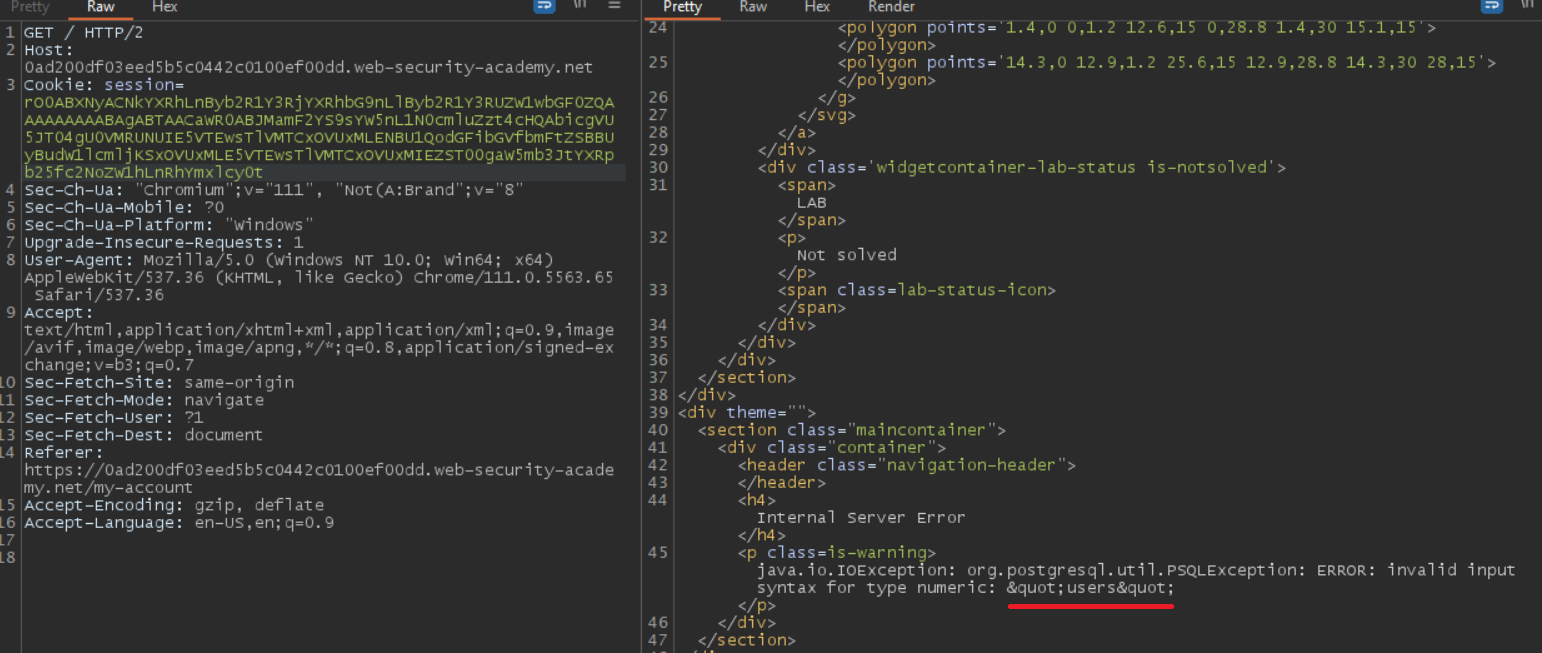Click the Sec-Ch-Ua-Mobile header

[x=124, y=207]
